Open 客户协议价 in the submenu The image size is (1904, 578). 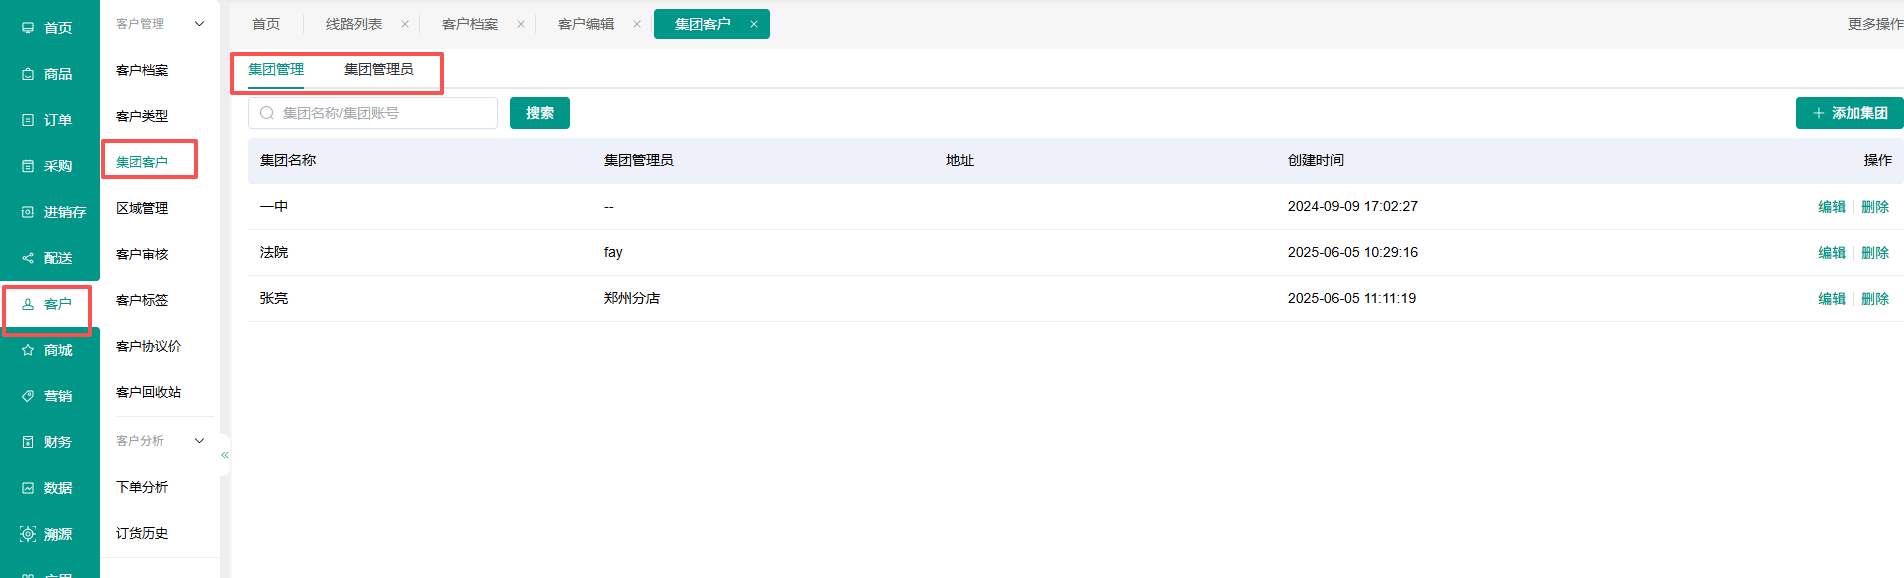[149, 346]
